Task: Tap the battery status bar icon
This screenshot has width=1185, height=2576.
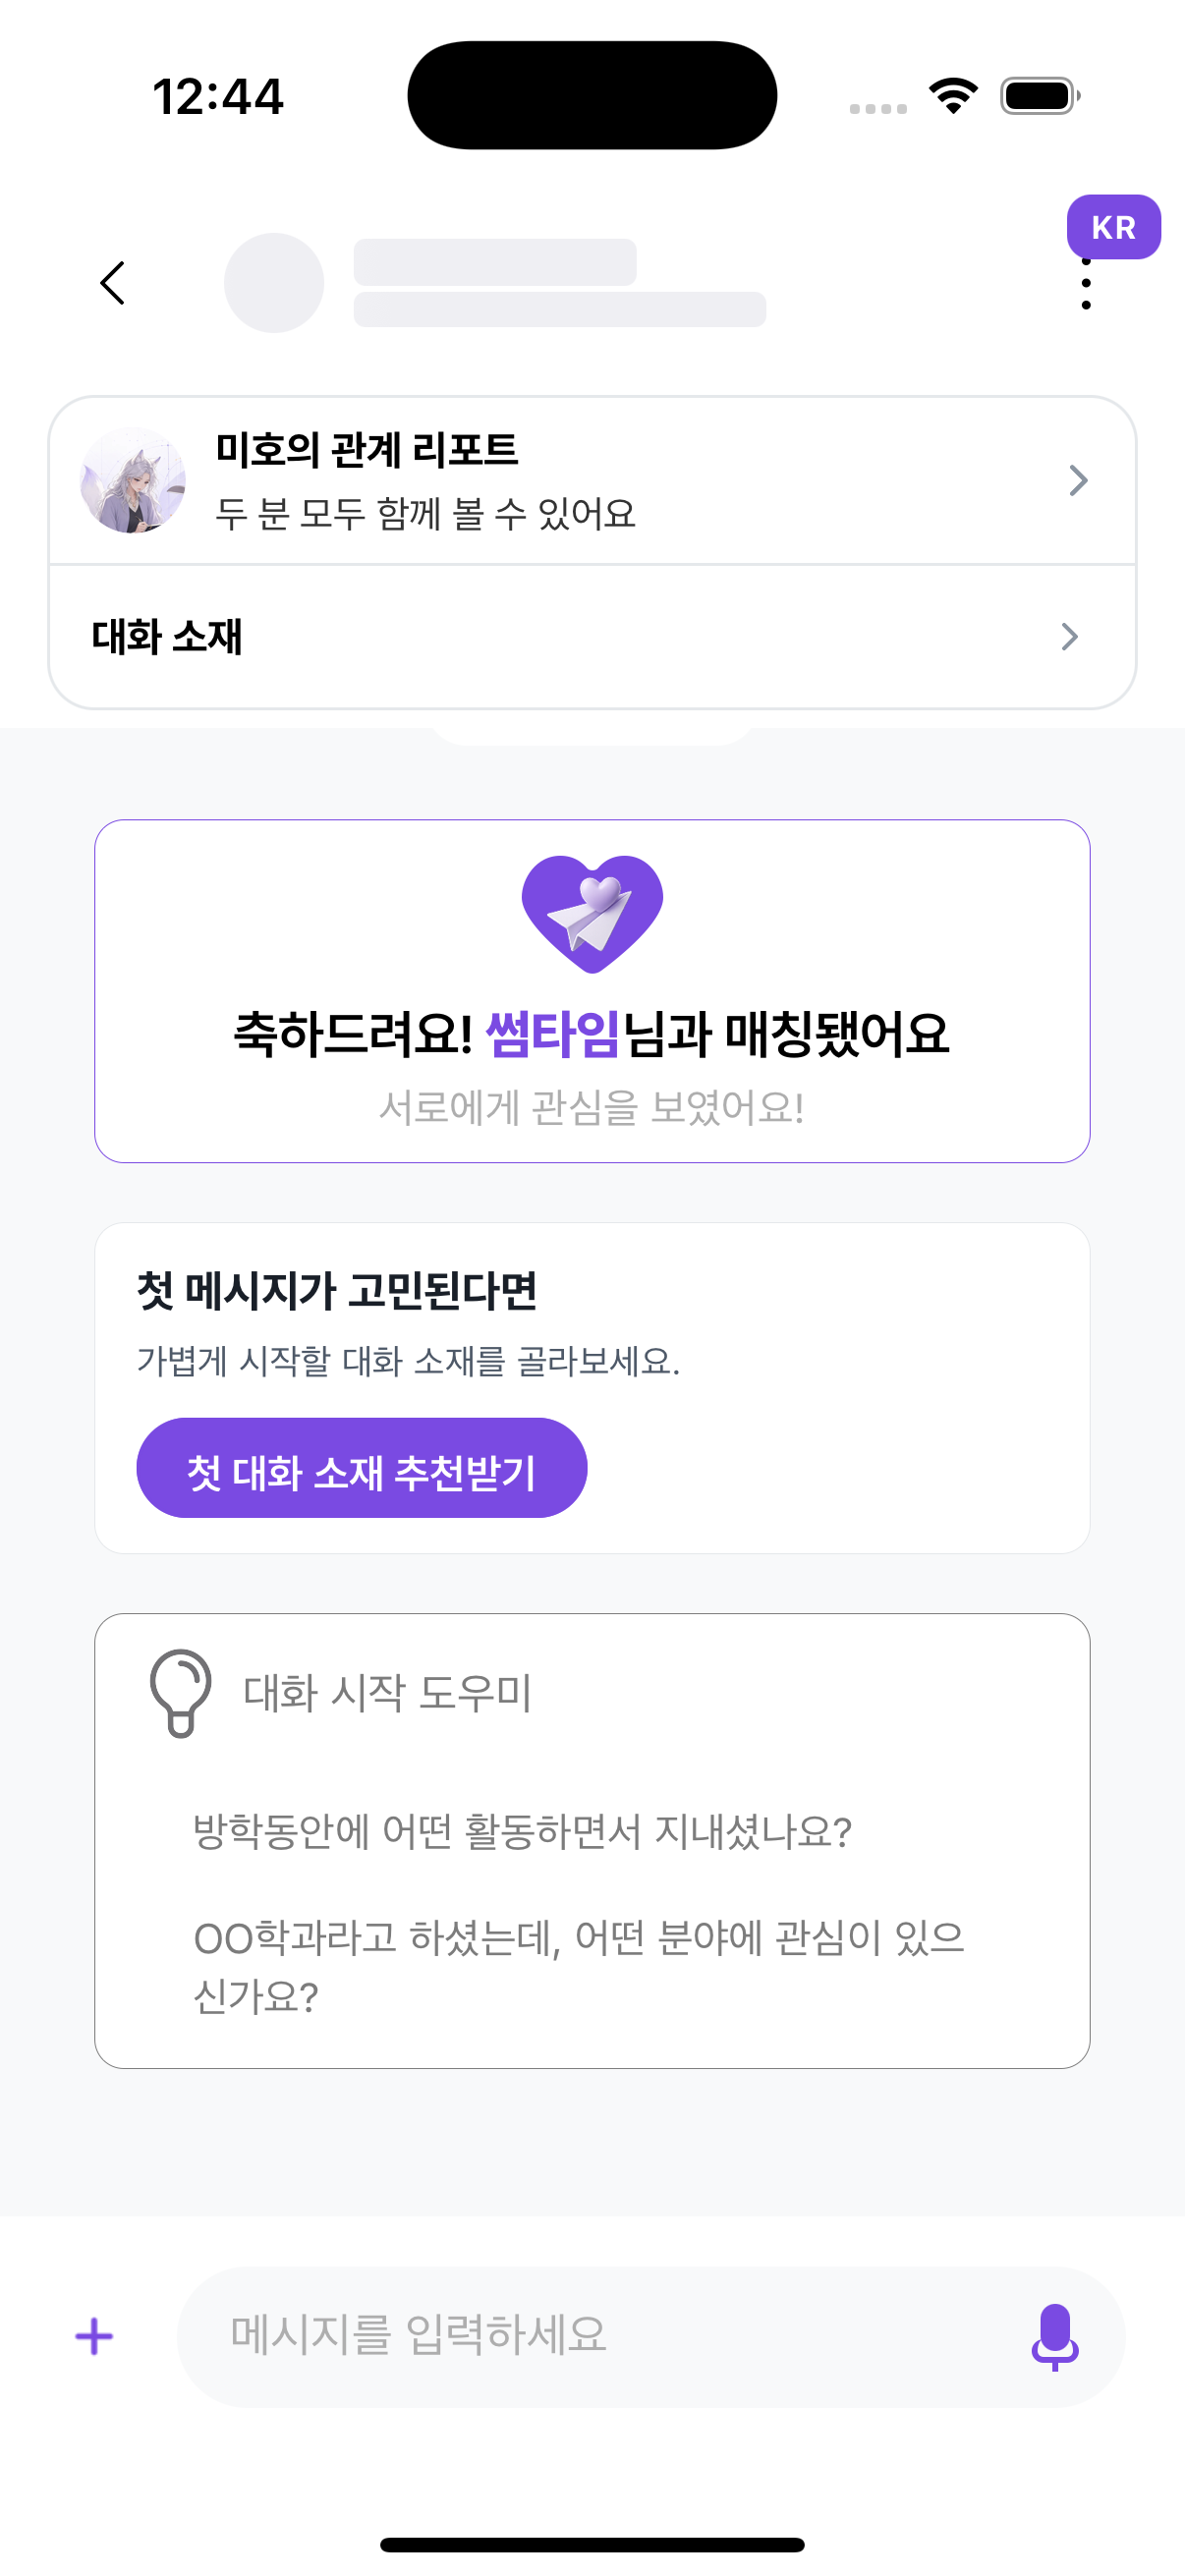Action: [x=1040, y=96]
